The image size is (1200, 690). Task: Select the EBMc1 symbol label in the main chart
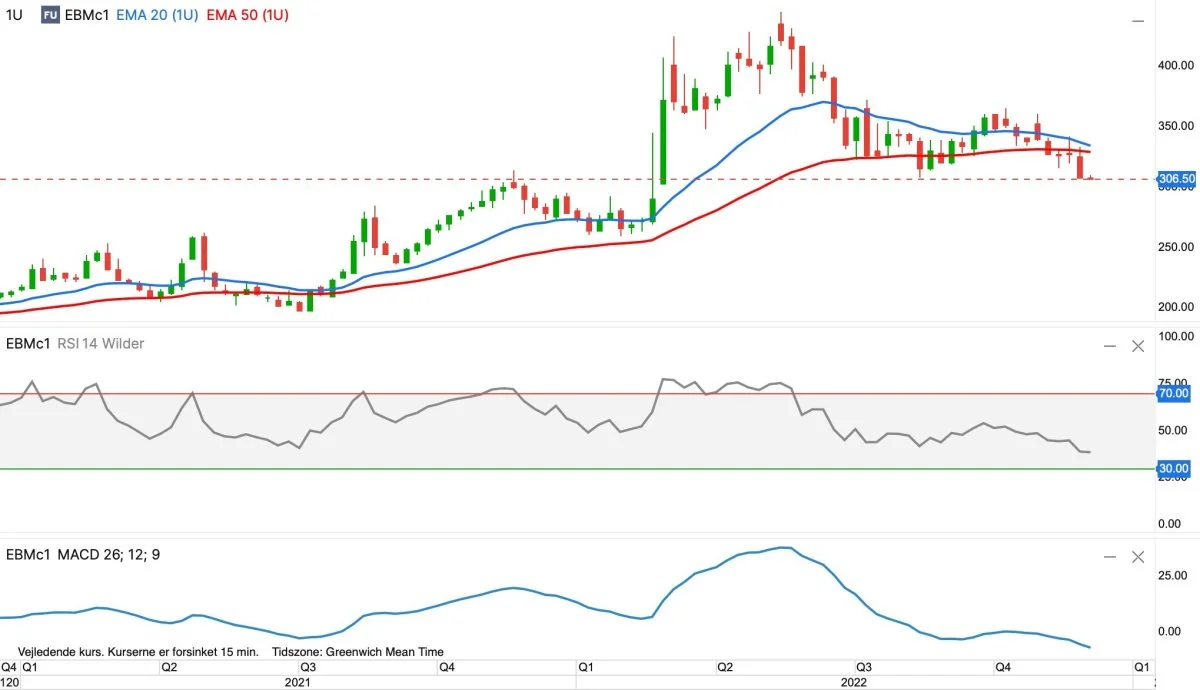[87, 16]
